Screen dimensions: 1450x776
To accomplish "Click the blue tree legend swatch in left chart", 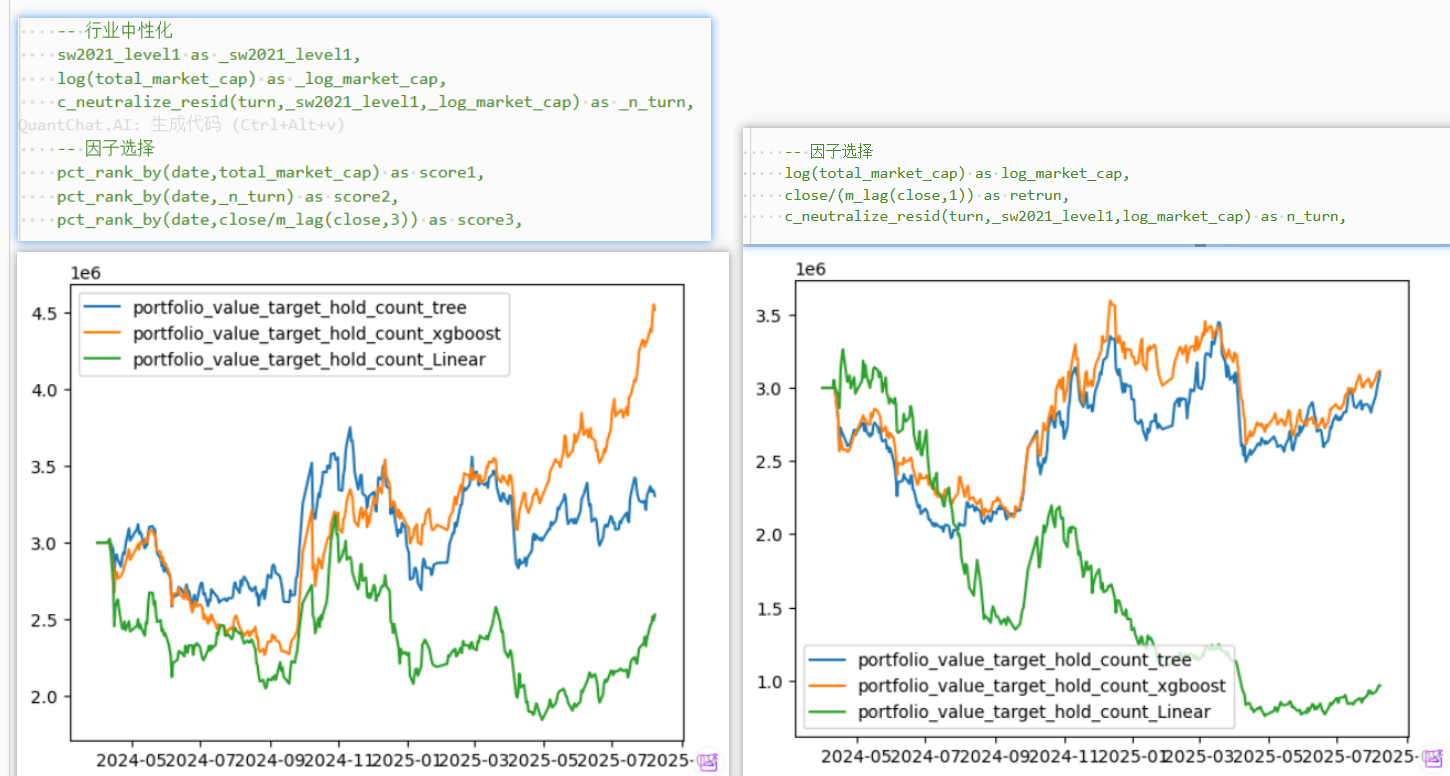I will tap(103, 307).
